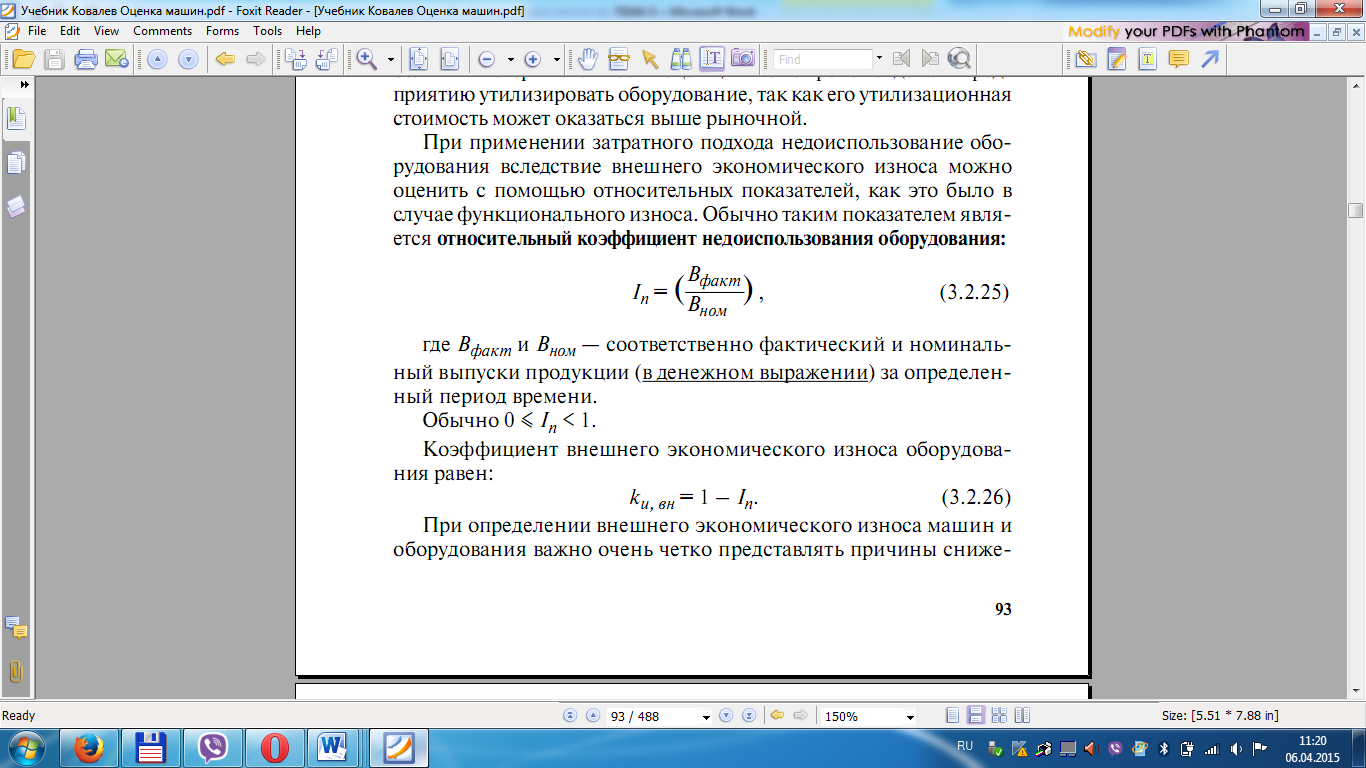Open the Layers side panel
Screen dimensions: 1366x768
pos(16,206)
